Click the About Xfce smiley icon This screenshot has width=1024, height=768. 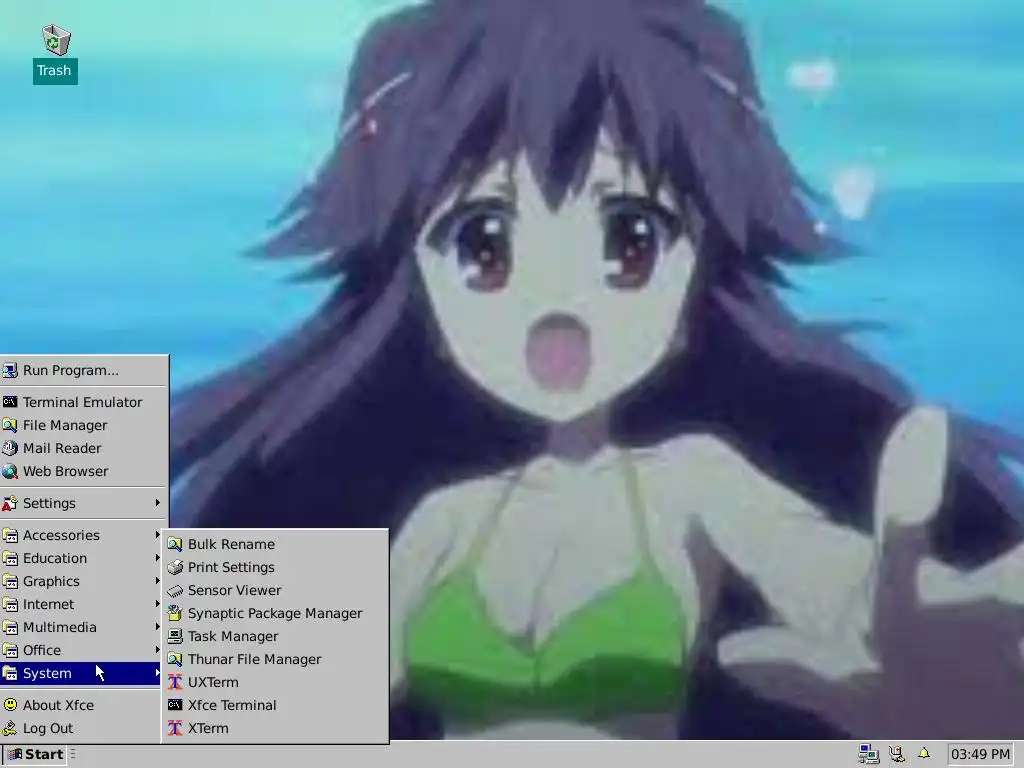tap(10, 705)
